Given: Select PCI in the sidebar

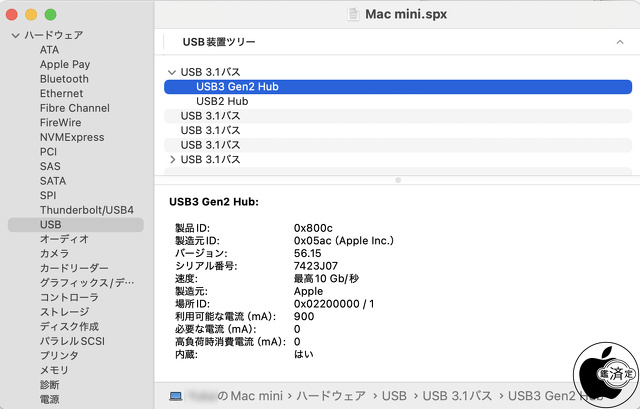Looking at the screenshot, I should (48, 152).
